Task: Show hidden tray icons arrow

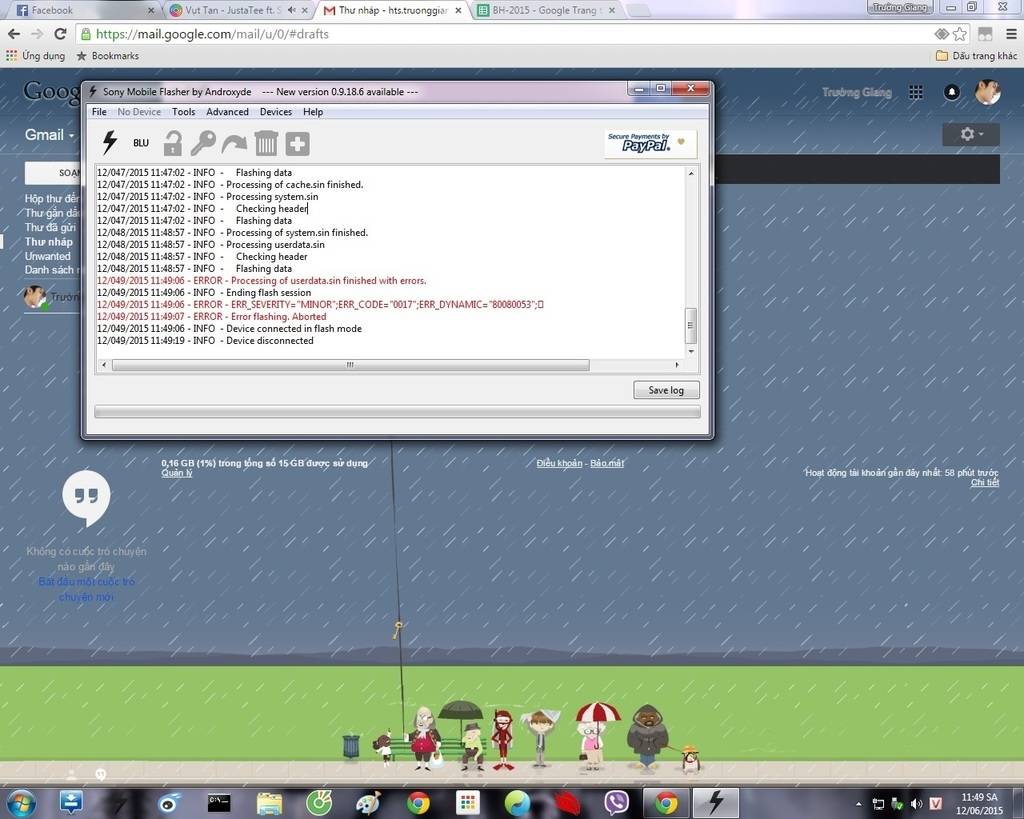Action: (859, 803)
